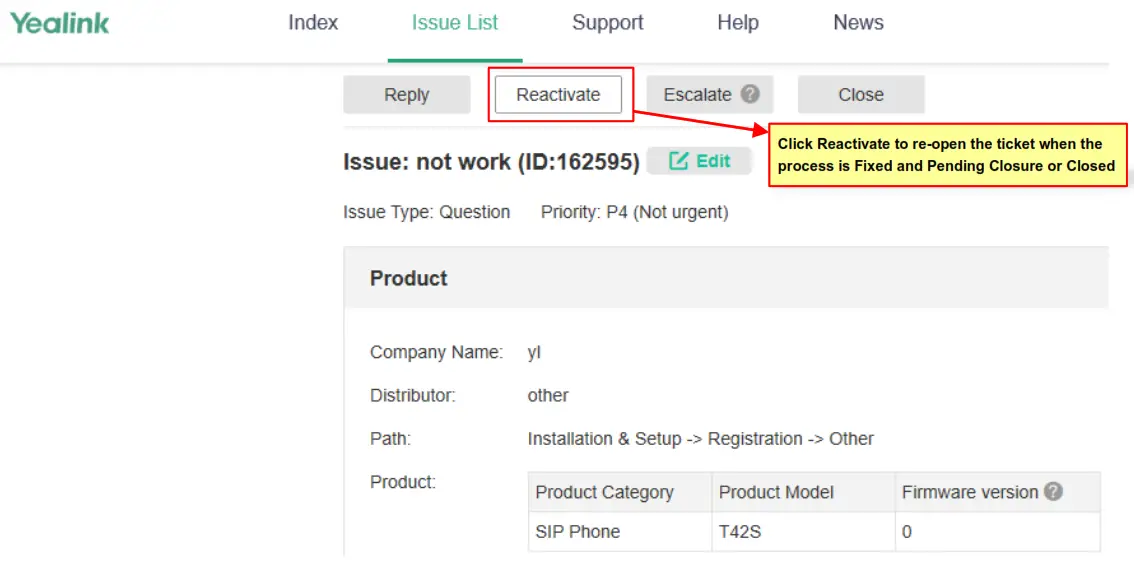
Task: Go to the Help page
Action: point(738,23)
